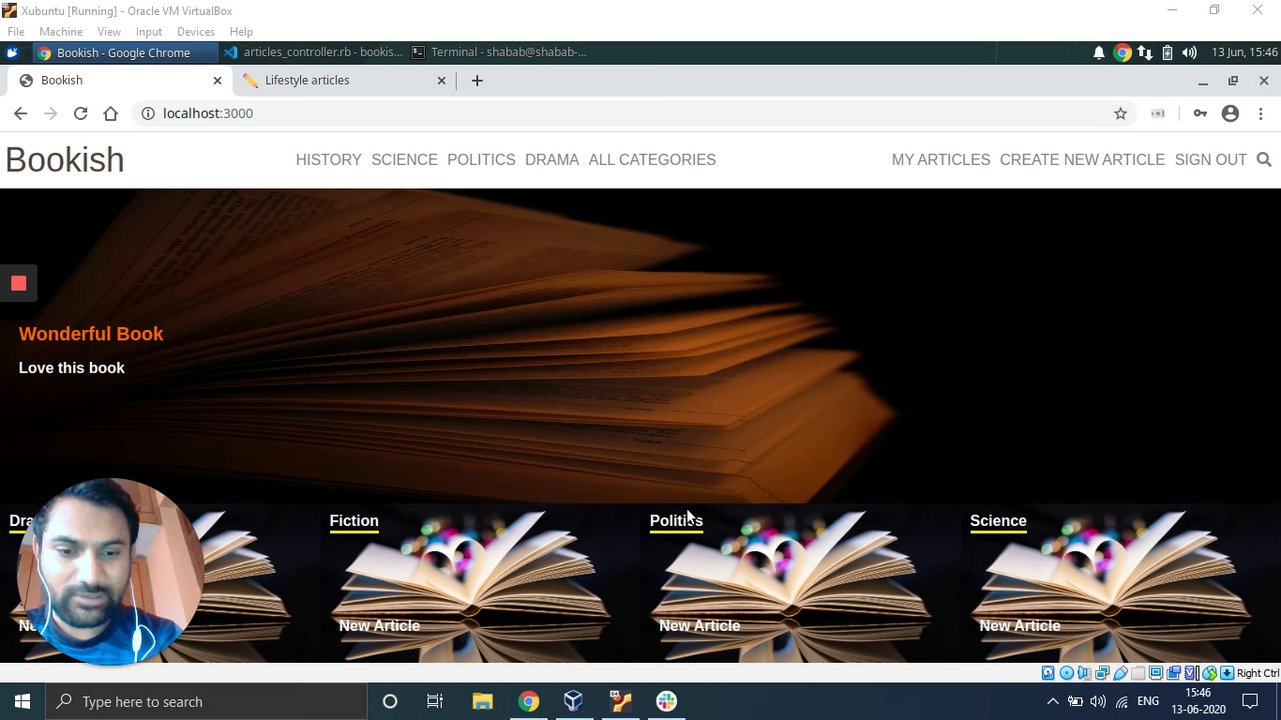Open Windows Task View
This screenshot has height=720, width=1281.
435,702
